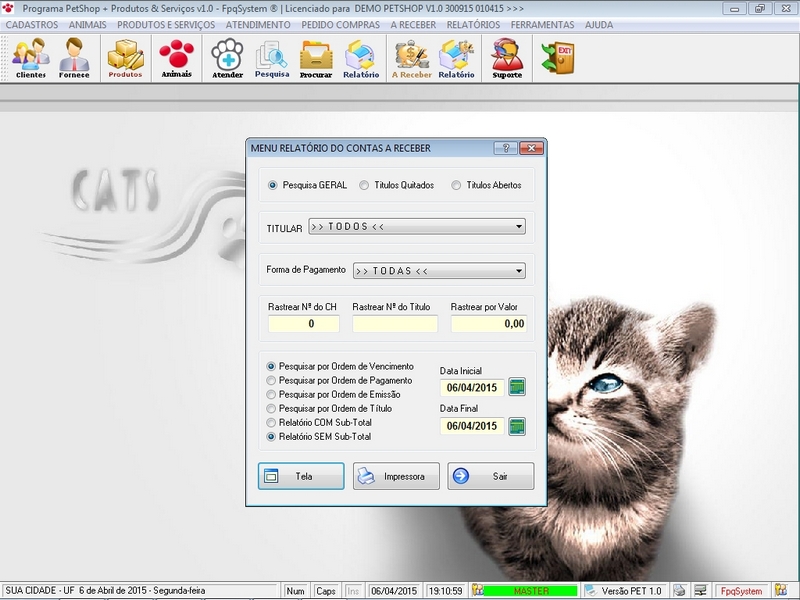The height and width of the screenshot is (600, 800).
Task: Click the Tela button
Action: (x=301, y=476)
